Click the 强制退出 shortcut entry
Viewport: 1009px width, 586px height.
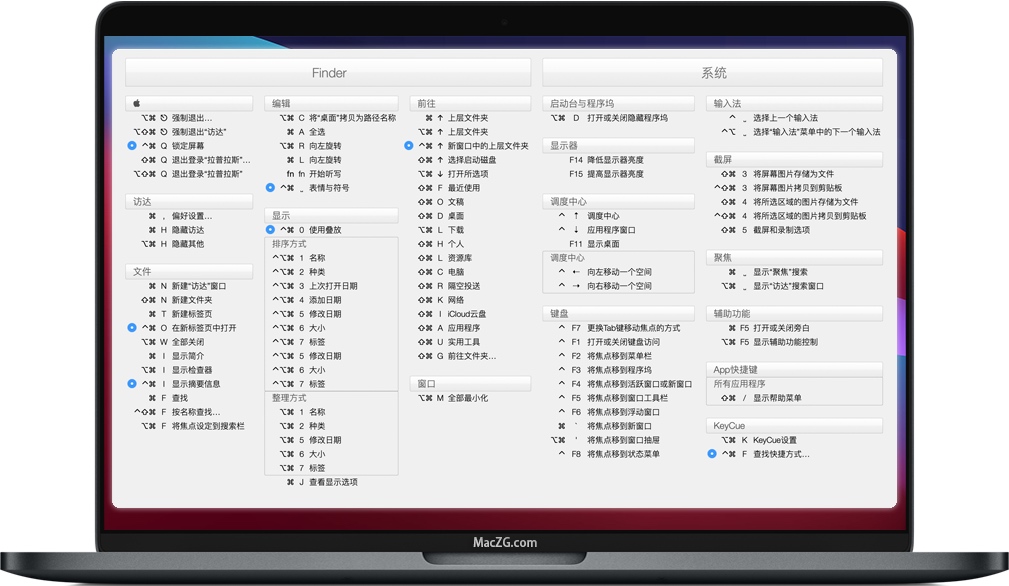(190, 117)
